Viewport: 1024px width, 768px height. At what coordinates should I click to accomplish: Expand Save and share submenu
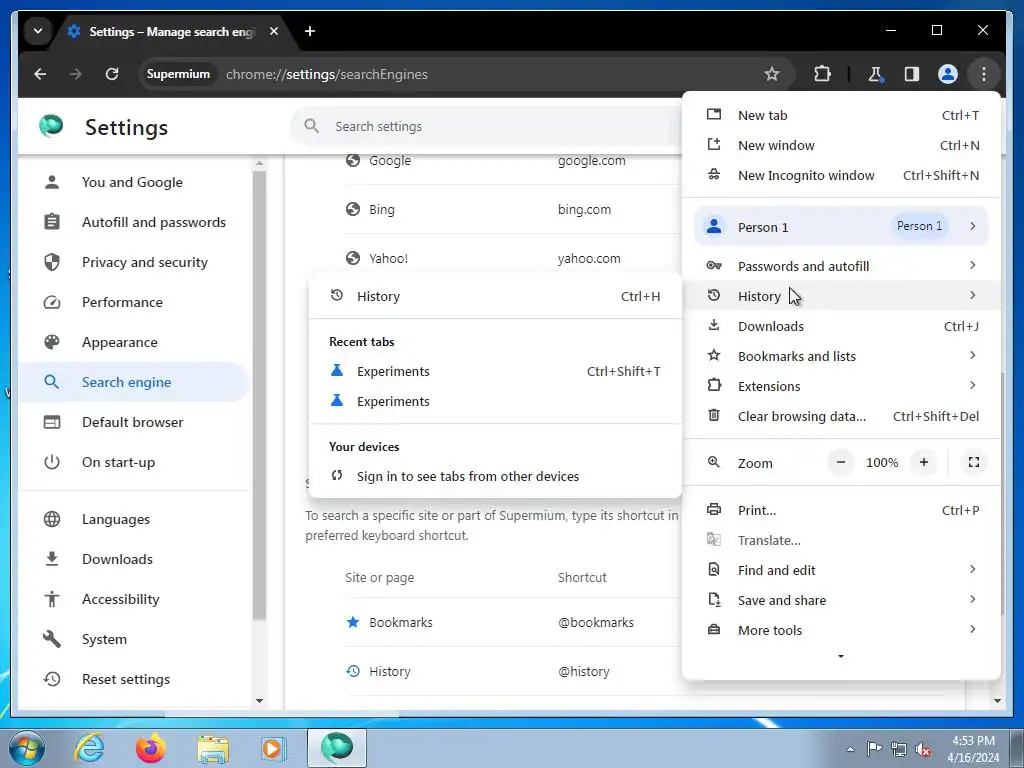pyautogui.click(x=841, y=600)
